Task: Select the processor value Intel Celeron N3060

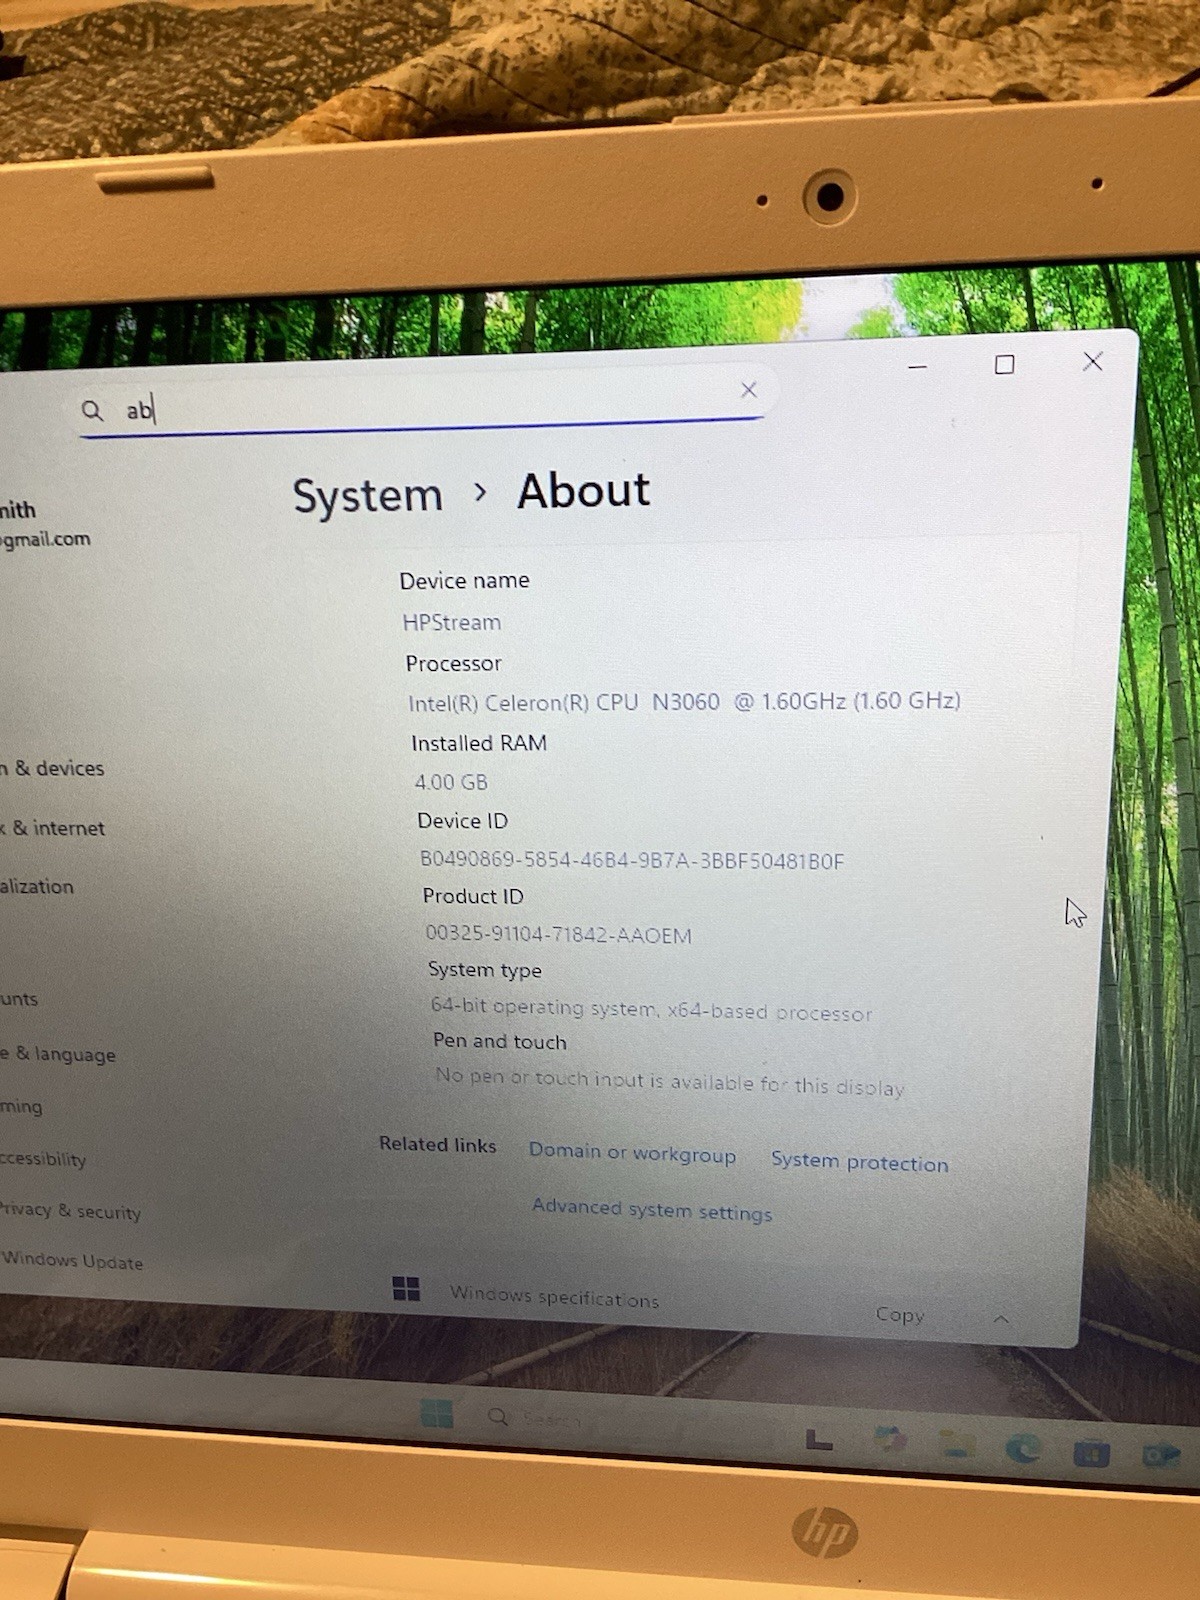Action: tap(684, 702)
